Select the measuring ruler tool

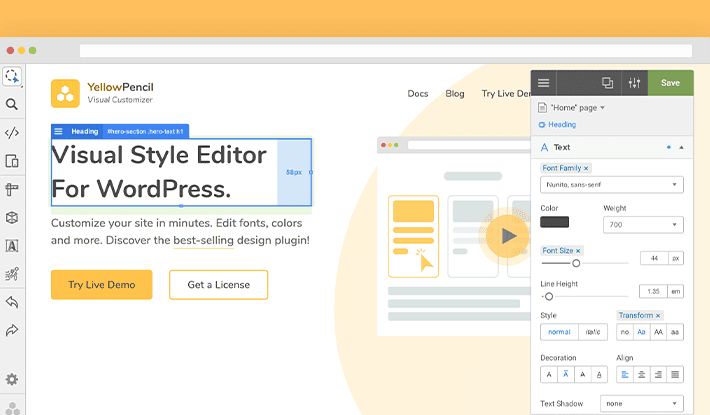12,189
